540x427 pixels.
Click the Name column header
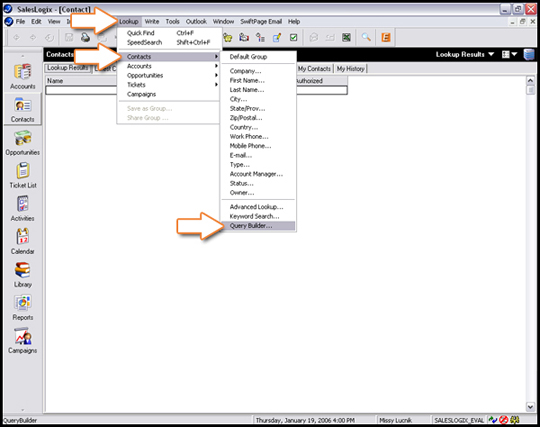(x=81, y=81)
